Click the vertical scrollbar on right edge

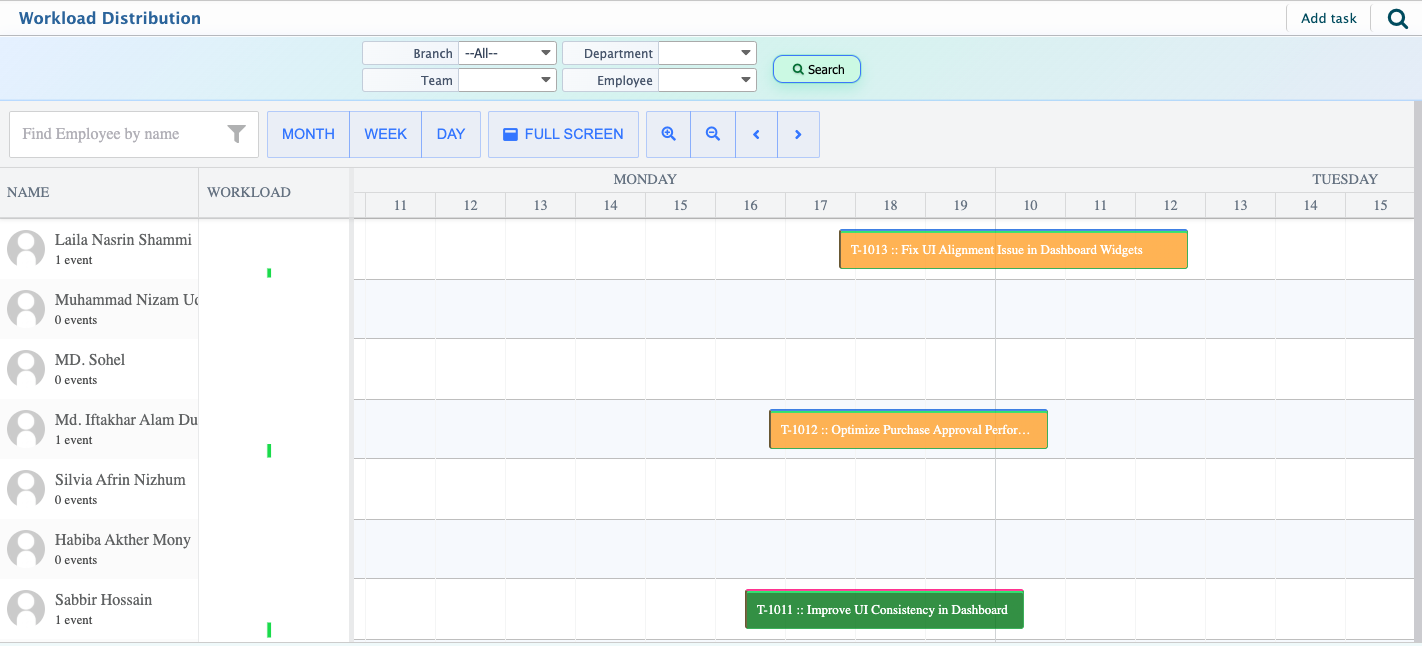point(1417,370)
